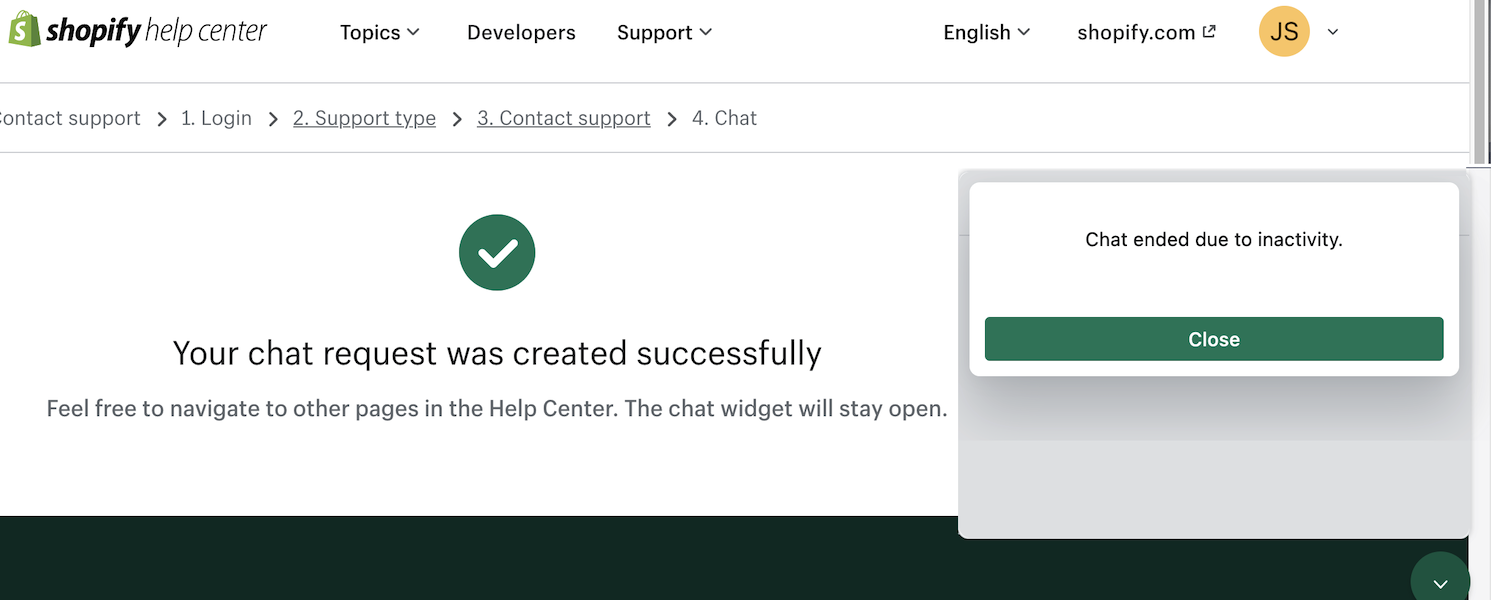Click the first "Contact support" breadcrumb at the far left
Screen dimensions: 1491x600
click(x=70, y=118)
